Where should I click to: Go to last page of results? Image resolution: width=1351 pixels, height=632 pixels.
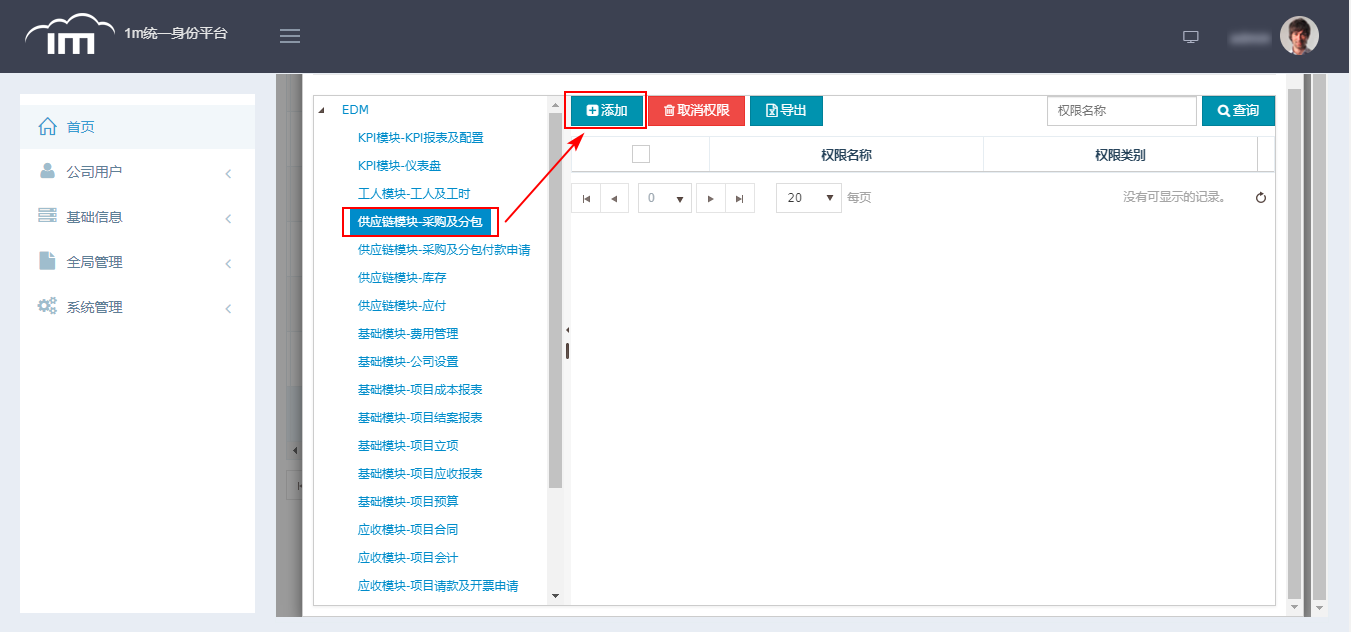pos(739,198)
